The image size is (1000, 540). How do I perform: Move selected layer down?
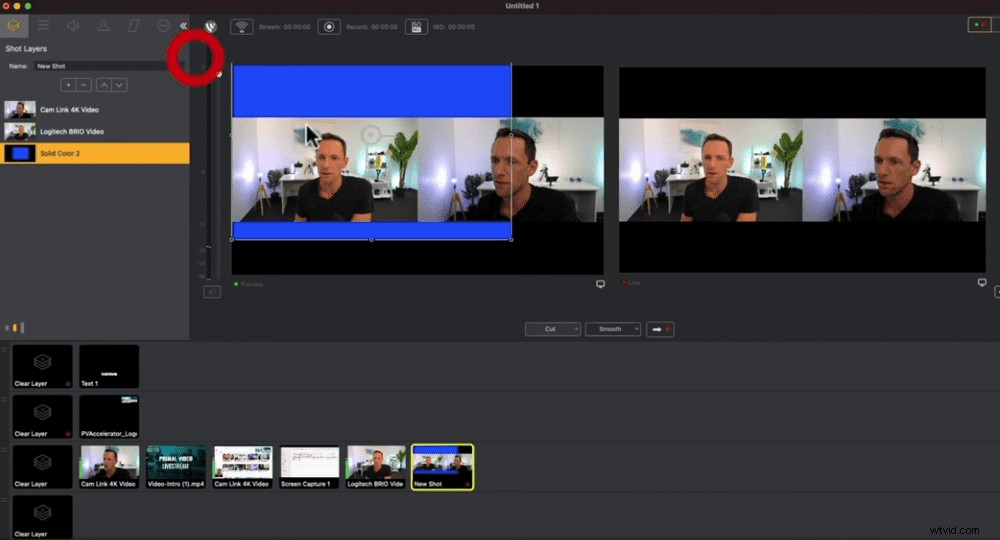(x=119, y=85)
